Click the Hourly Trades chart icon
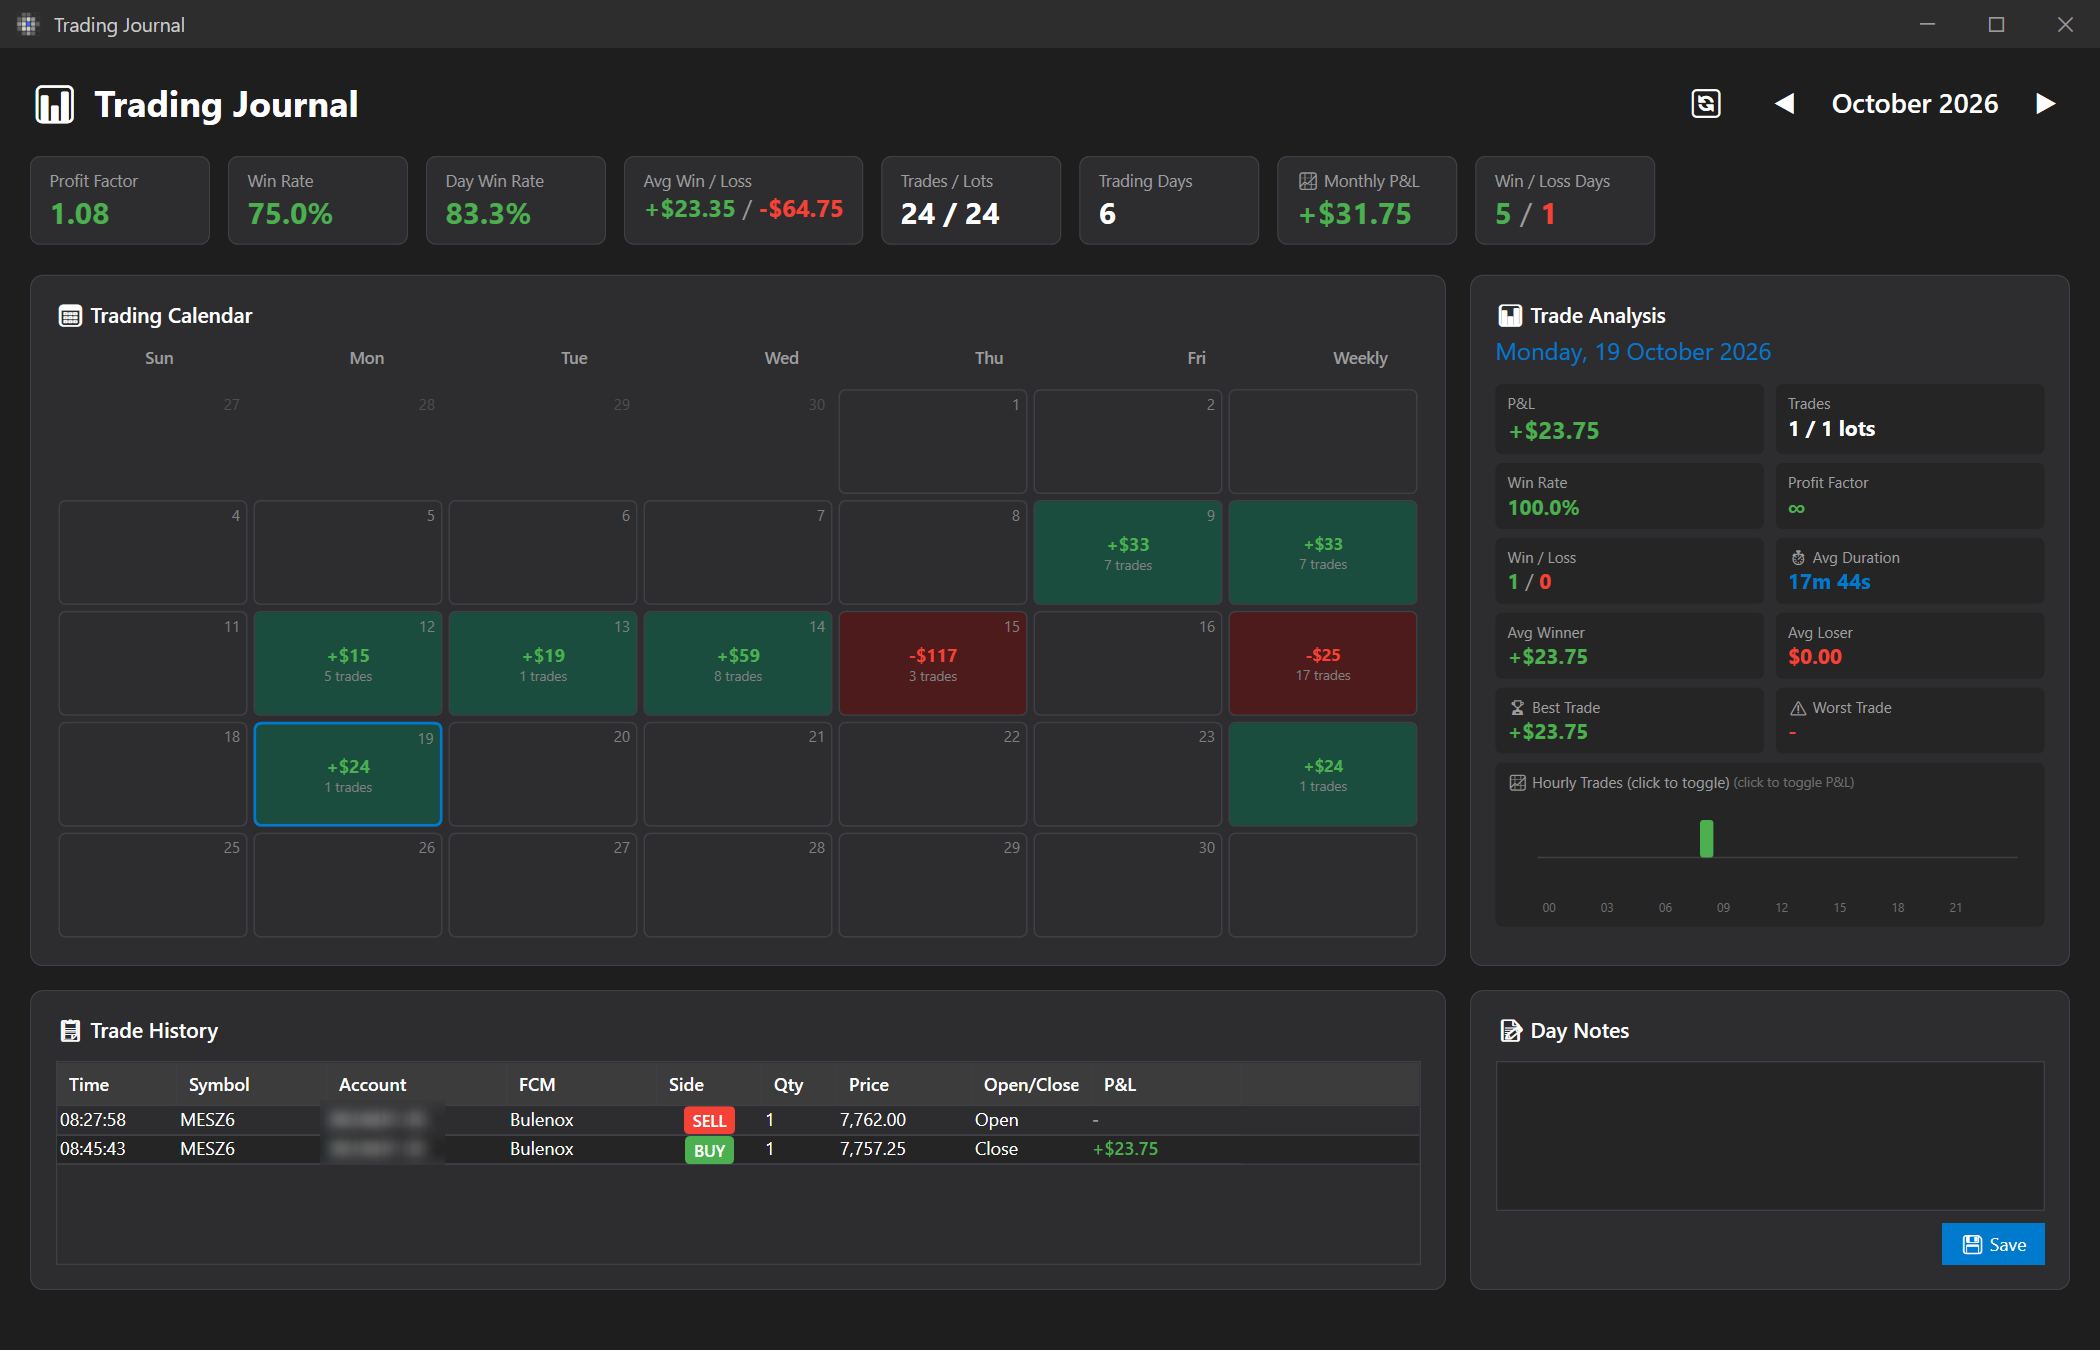 pos(1517,783)
